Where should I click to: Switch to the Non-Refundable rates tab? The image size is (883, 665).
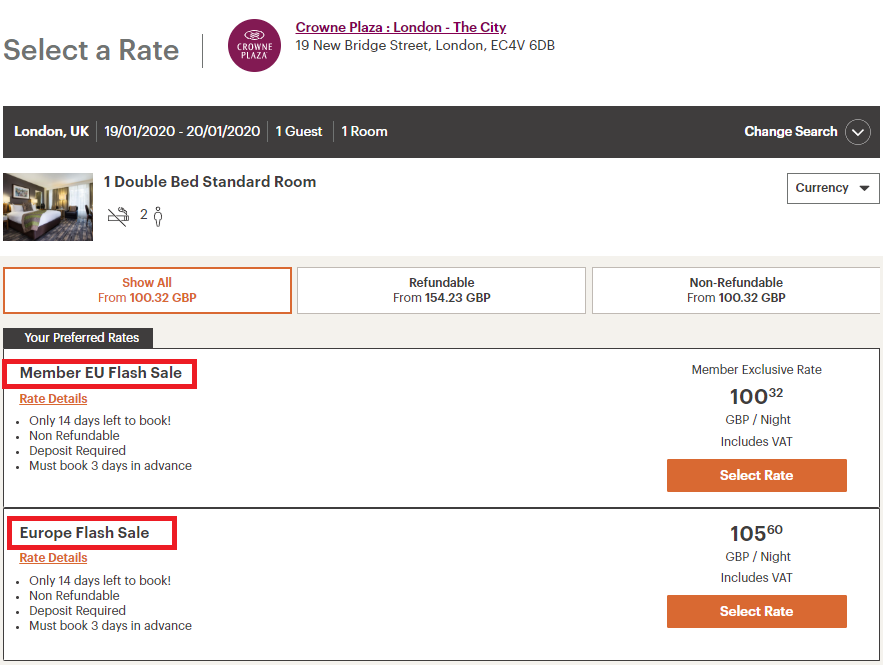click(736, 290)
